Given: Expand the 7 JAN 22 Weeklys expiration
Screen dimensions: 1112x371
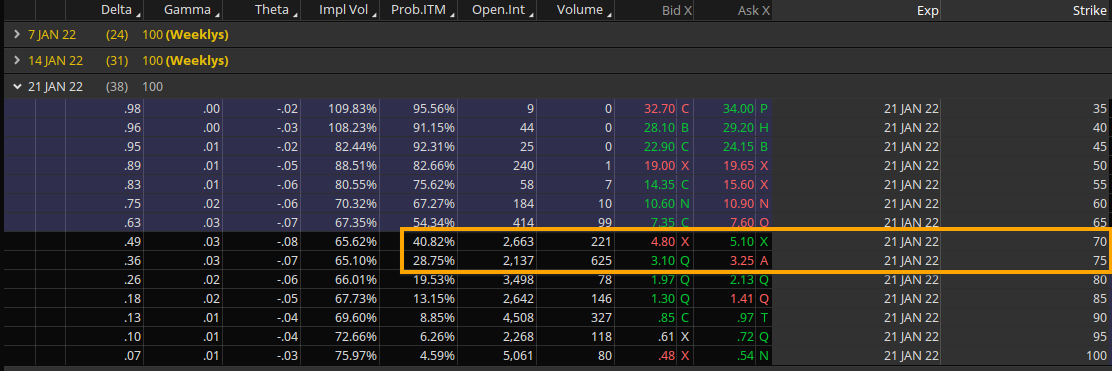Looking at the screenshot, I should 18,34.
